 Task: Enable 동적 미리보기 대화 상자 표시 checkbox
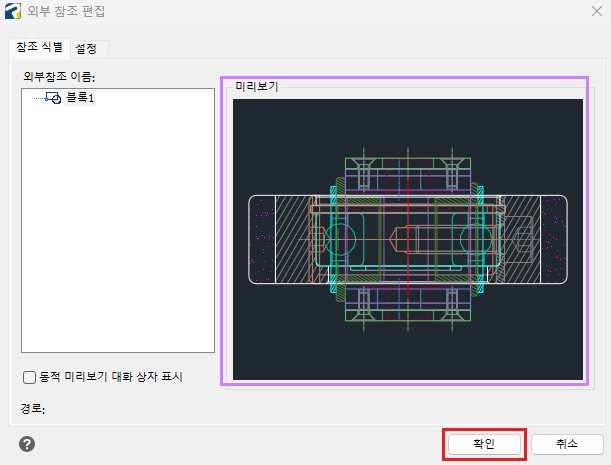(29, 377)
